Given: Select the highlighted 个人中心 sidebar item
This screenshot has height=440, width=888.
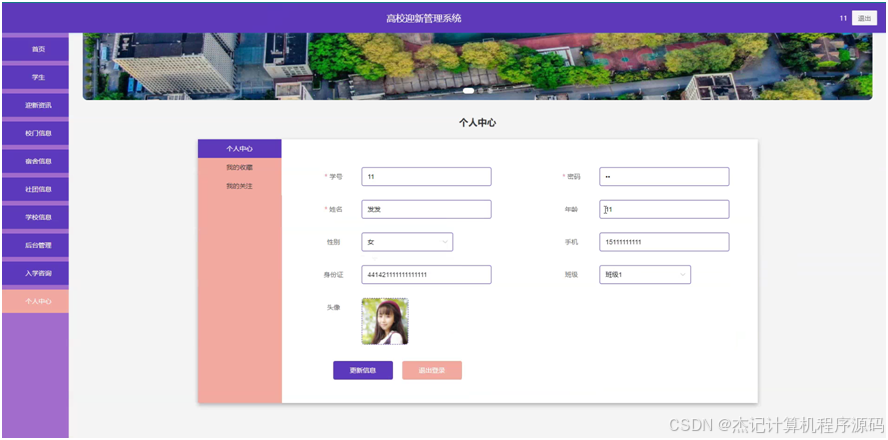Looking at the screenshot, I should coord(36,301).
